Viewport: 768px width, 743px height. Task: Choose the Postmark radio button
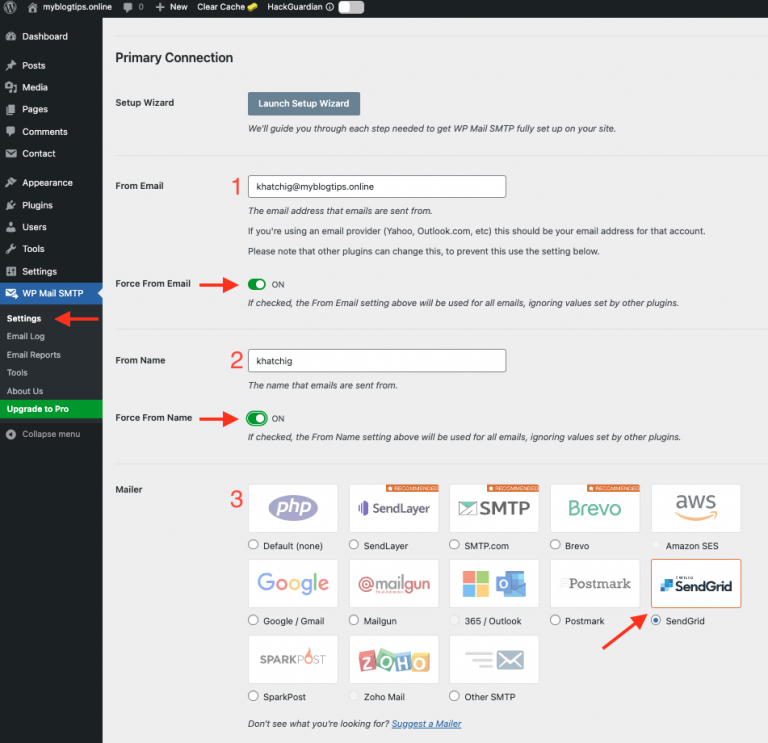click(555, 620)
